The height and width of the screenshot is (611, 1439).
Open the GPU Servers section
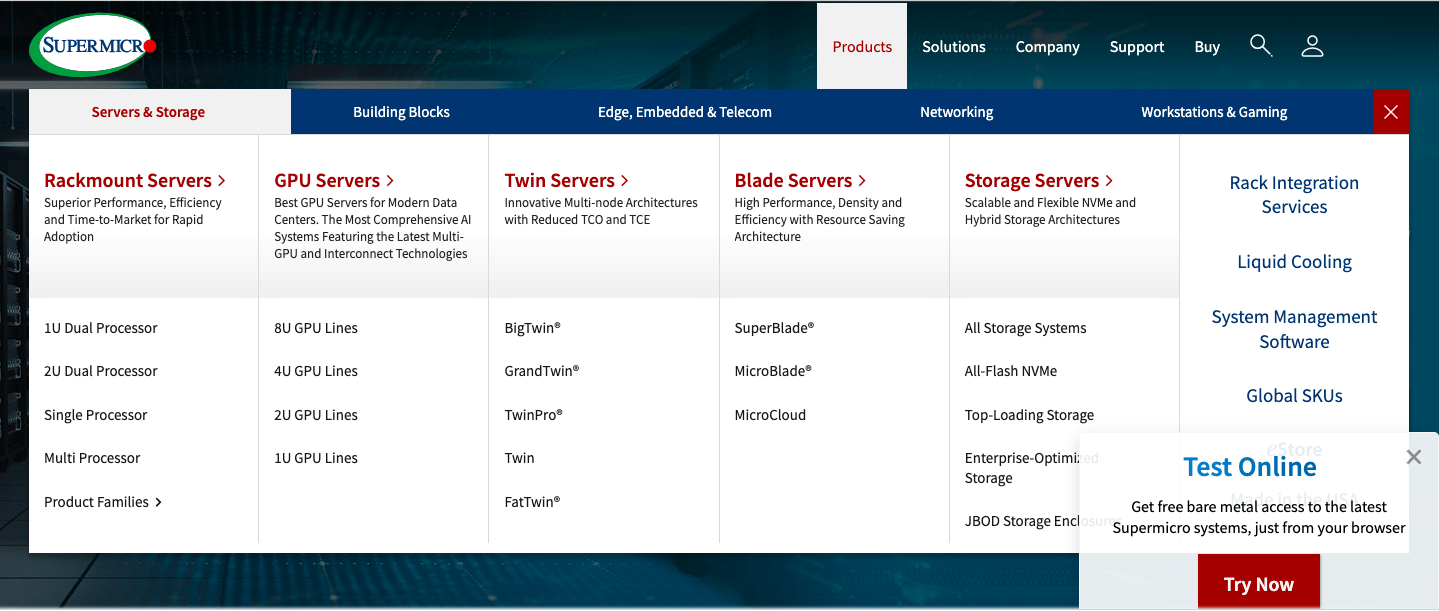click(x=327, y=180)
